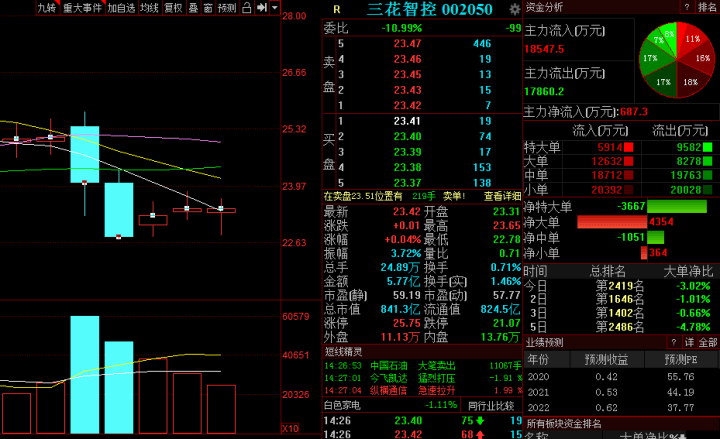Expand 全部 in the 业绩预测 panel
This screenshot has height=439, width=720.
click(x=707, y=342)
